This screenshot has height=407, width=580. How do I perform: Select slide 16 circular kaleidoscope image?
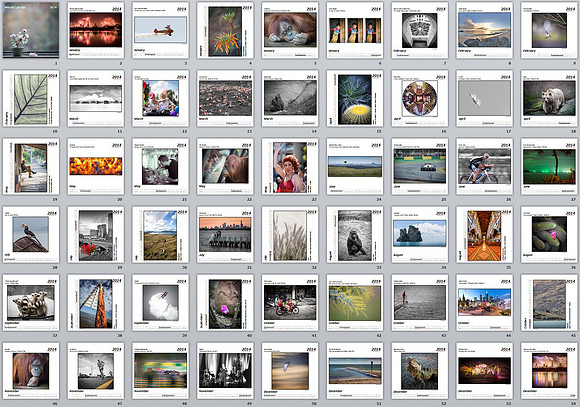point(420,98)
